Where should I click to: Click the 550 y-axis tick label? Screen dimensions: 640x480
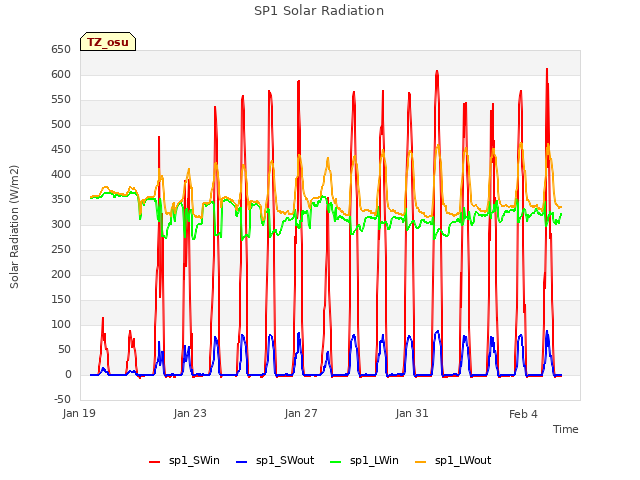(x=61, y=100)
